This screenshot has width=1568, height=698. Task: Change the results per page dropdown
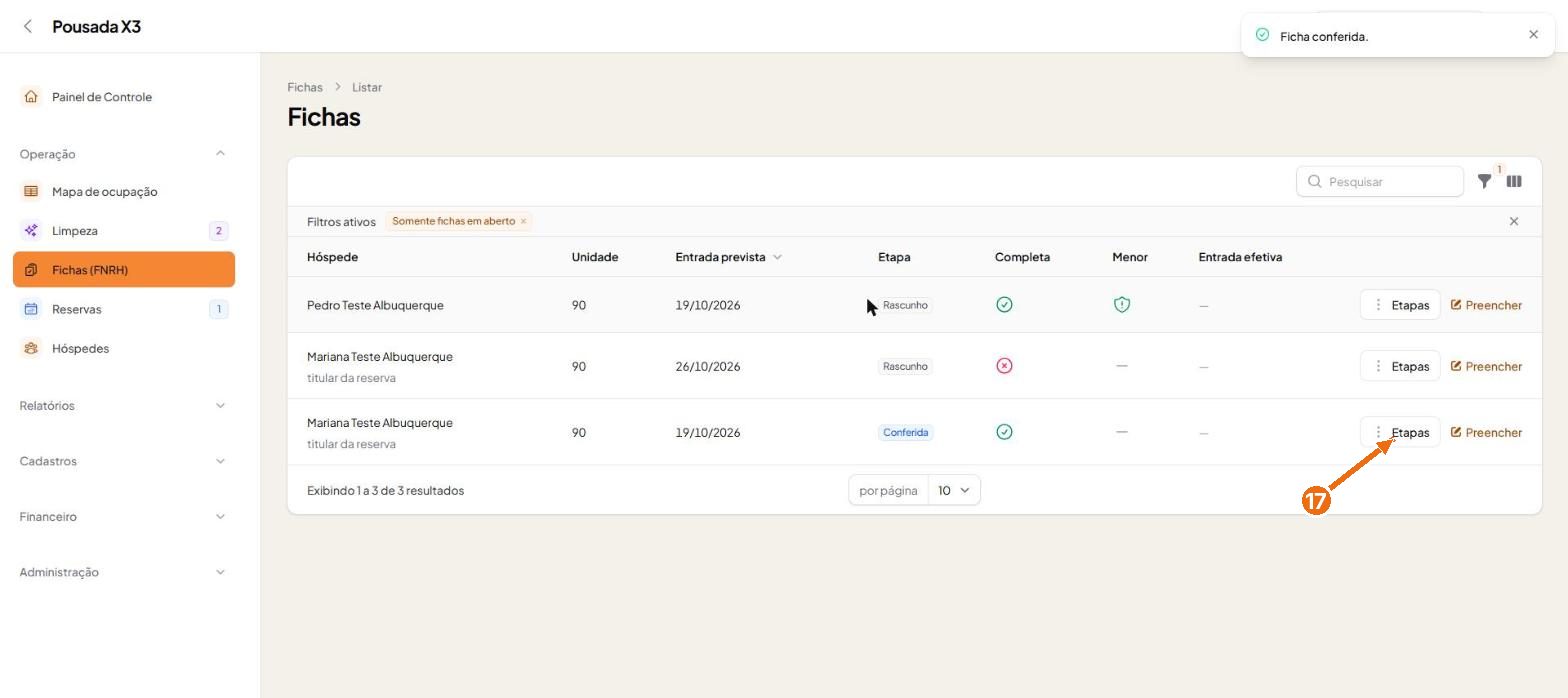click(954, 490)
